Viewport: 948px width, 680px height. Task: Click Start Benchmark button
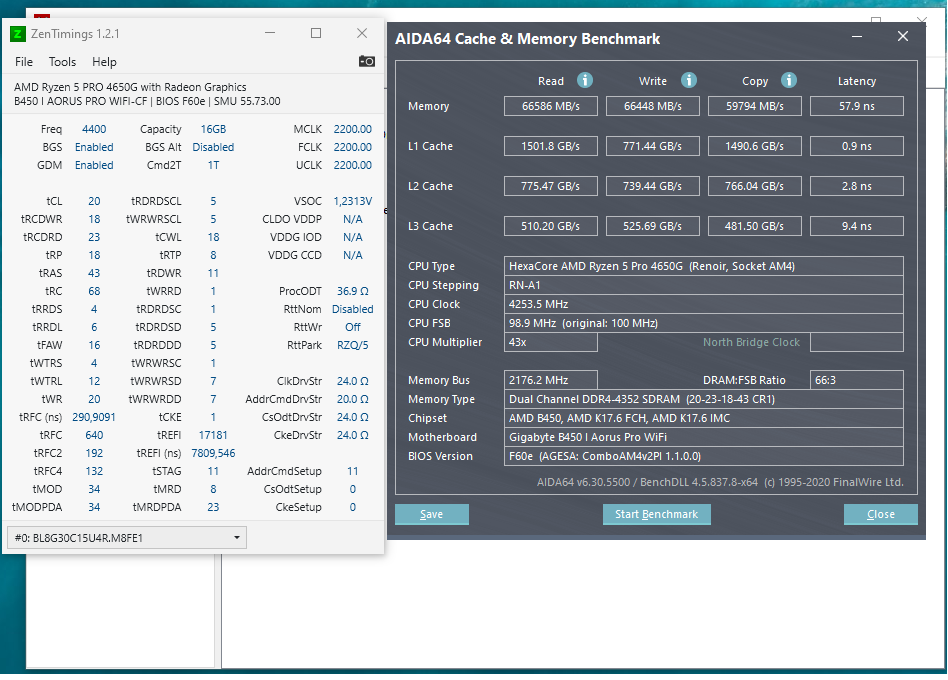pos(657,514)
